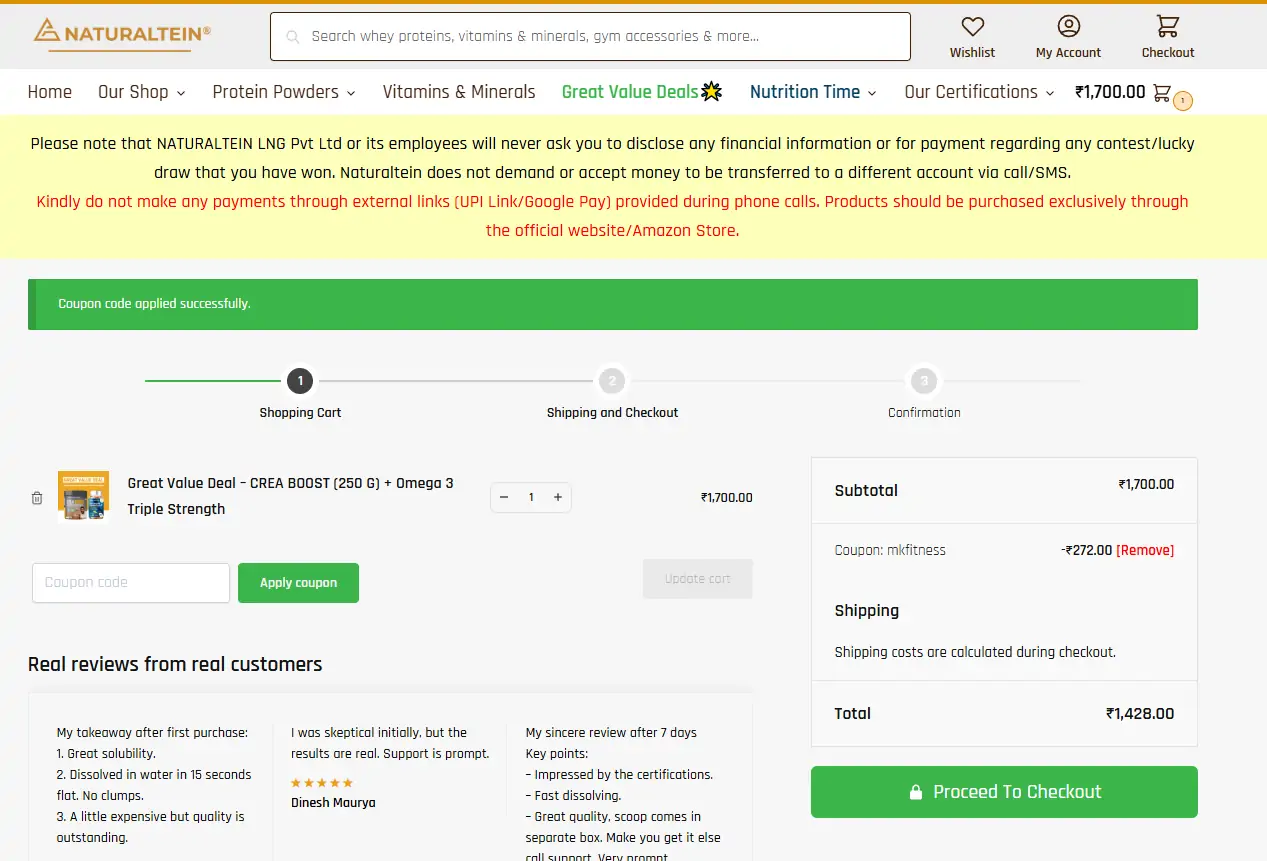Viewport: 1267px width, 861px height.
Task: Click the search magnifier icon
Action: tap(291, 36)
